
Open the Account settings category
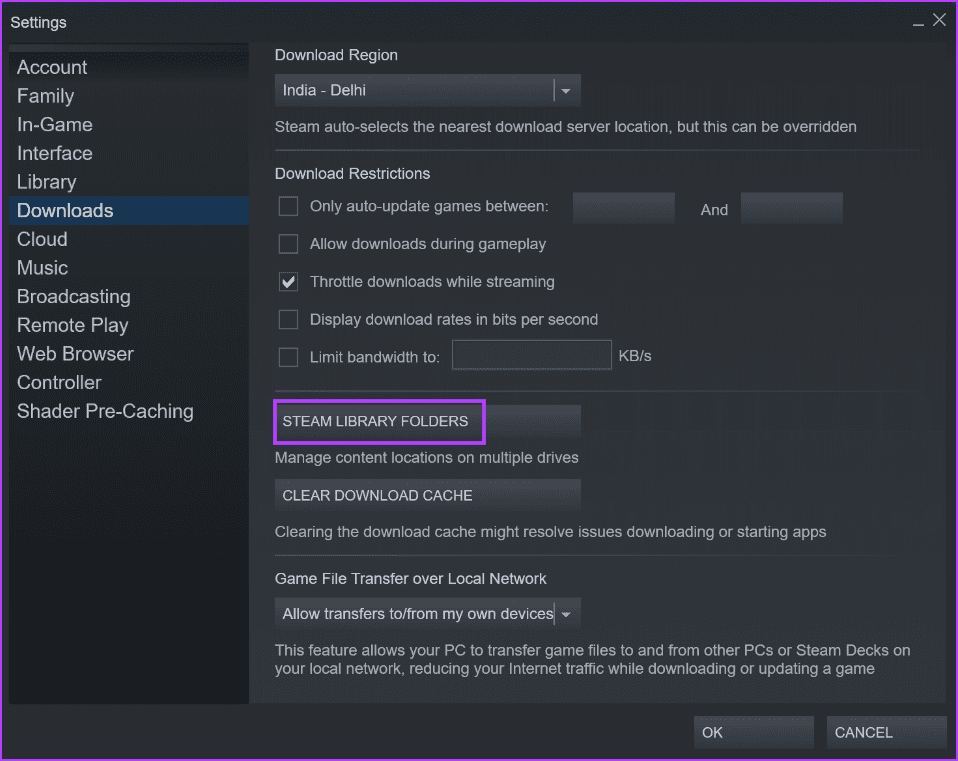pyautogui.click(x=128, y=67)
